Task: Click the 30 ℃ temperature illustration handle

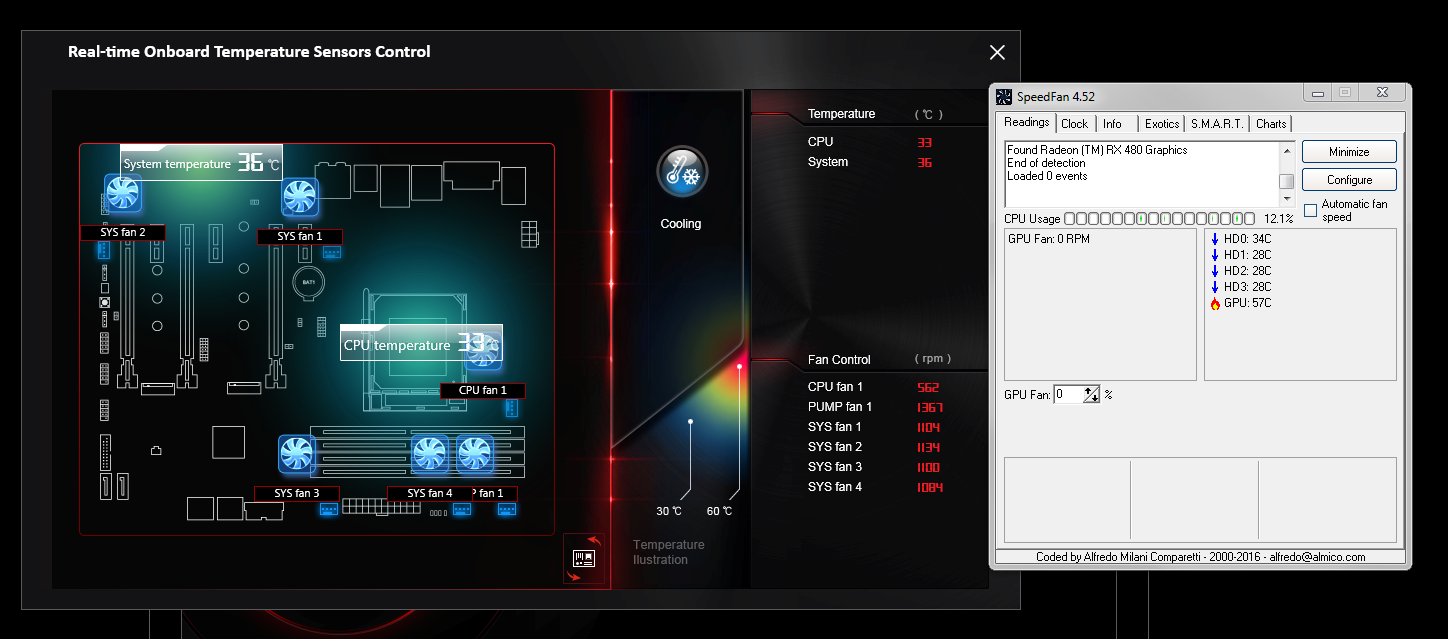Action: (x=690, y=423)
